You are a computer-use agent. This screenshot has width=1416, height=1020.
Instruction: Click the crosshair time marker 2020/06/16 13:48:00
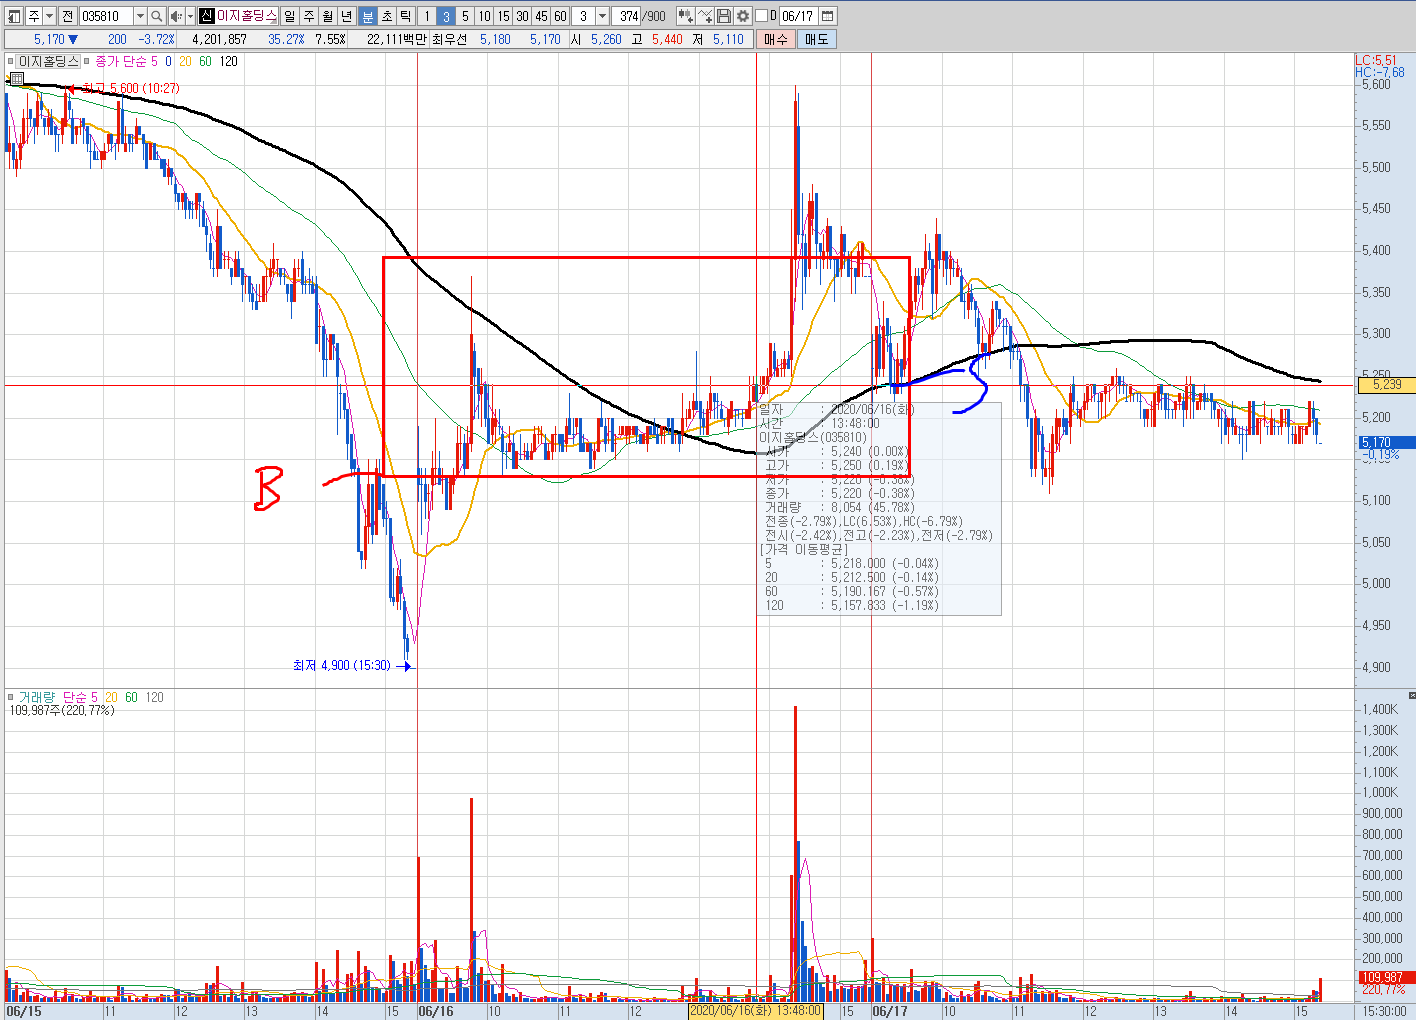[x=756, y=1011]
